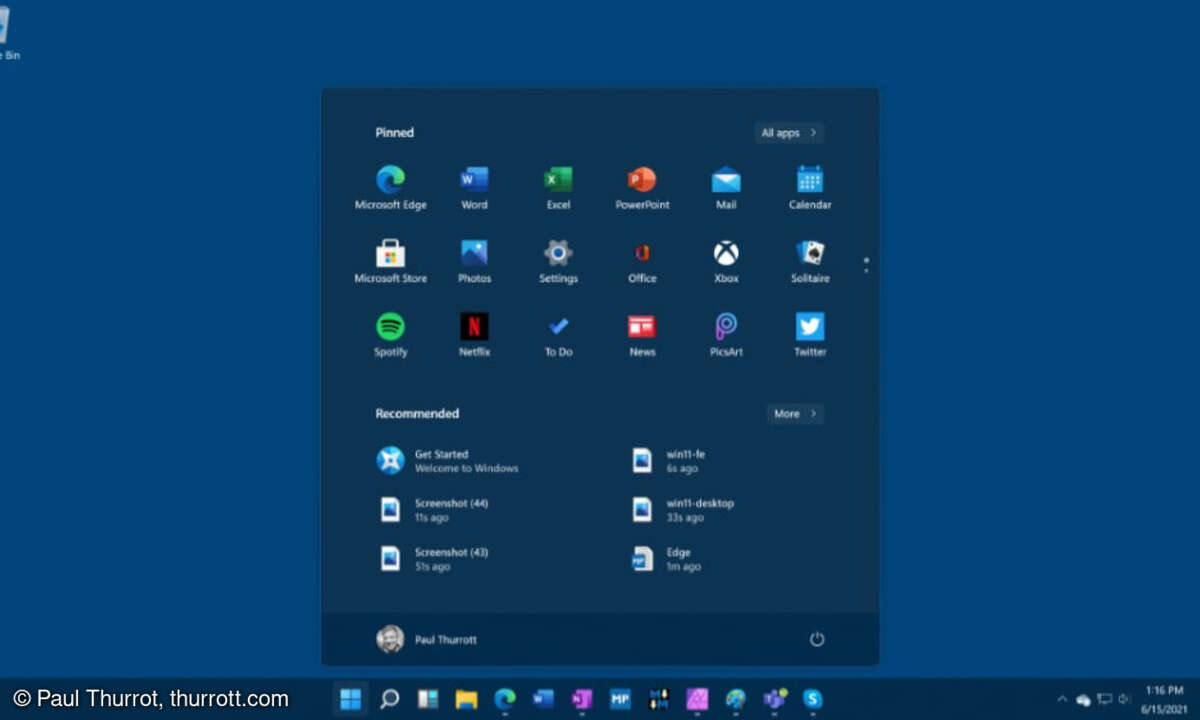The width and height of the screenshot is (1200, 720).
Task: Show More recommended items
Action: (795, 414)
